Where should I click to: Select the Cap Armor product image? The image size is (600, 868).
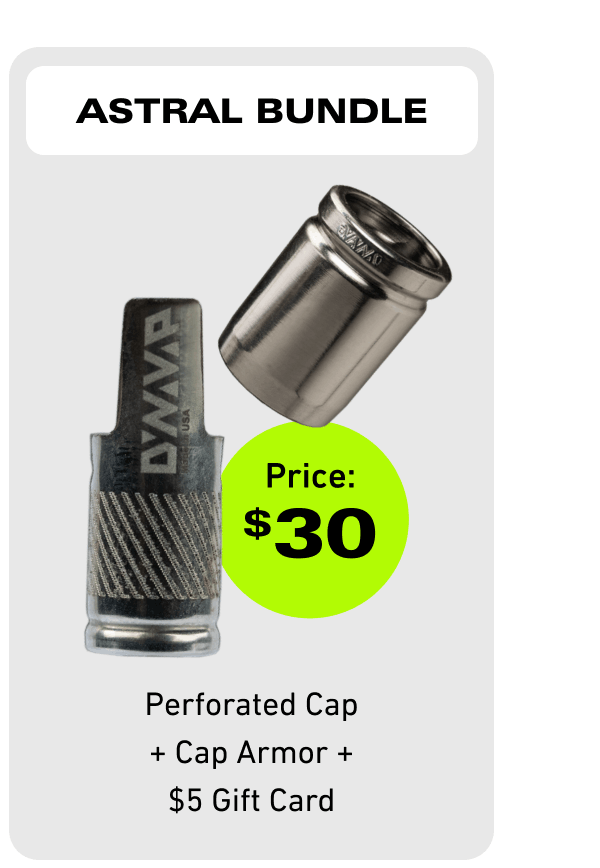(x=155, y=477)
